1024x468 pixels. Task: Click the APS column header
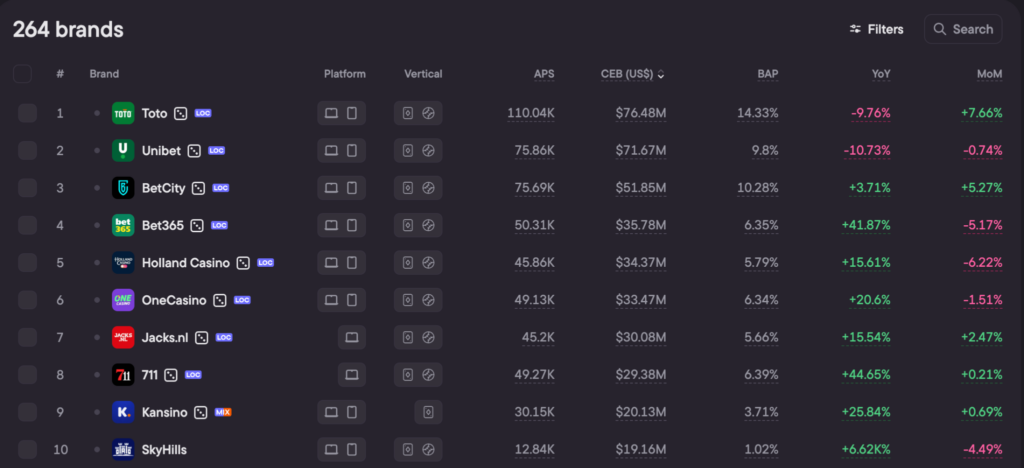[x=544, y=74]
